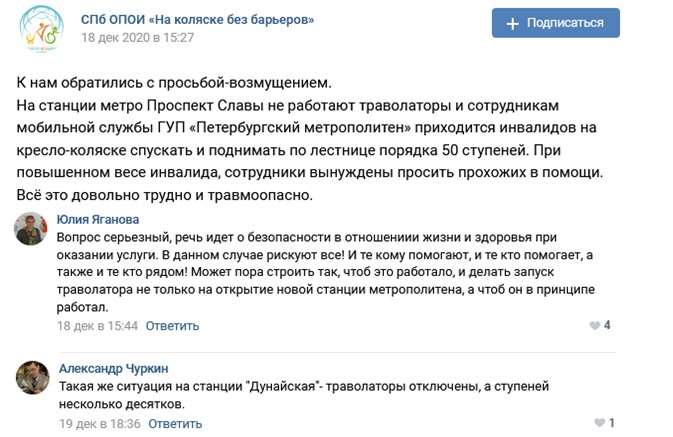Open the comment timestamp 19 дек в 18:36

click(100, 424)
